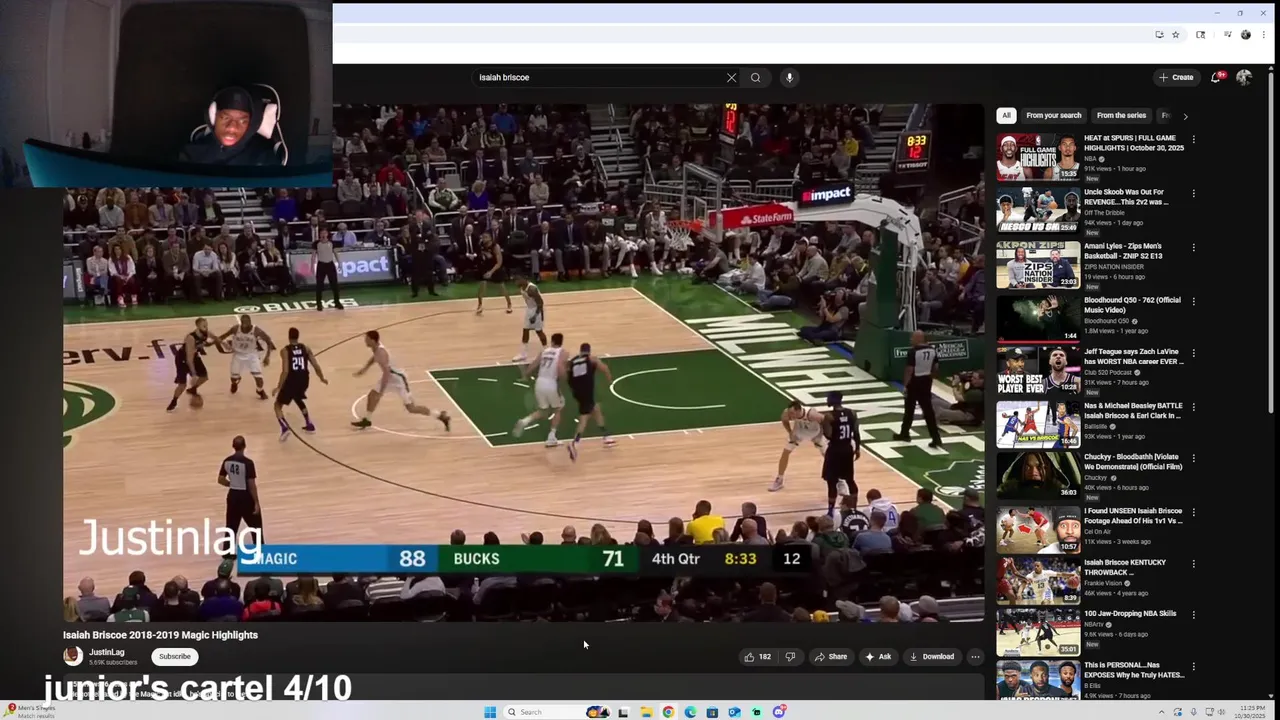This screenshot has width=1280, height=720.
Task: Open 'Nas & Michael Beasley BATTLE' title
Action: (1133, 411)
